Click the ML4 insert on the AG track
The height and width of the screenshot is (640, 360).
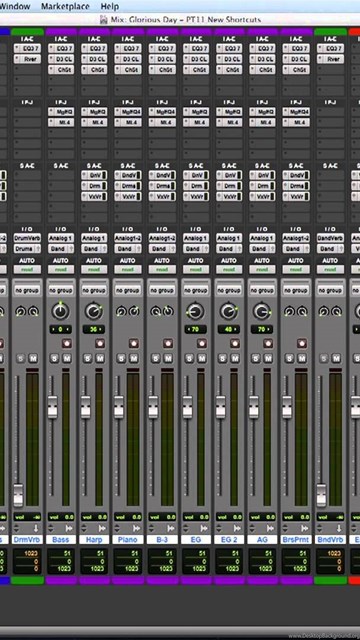click(x=262, y=122)
